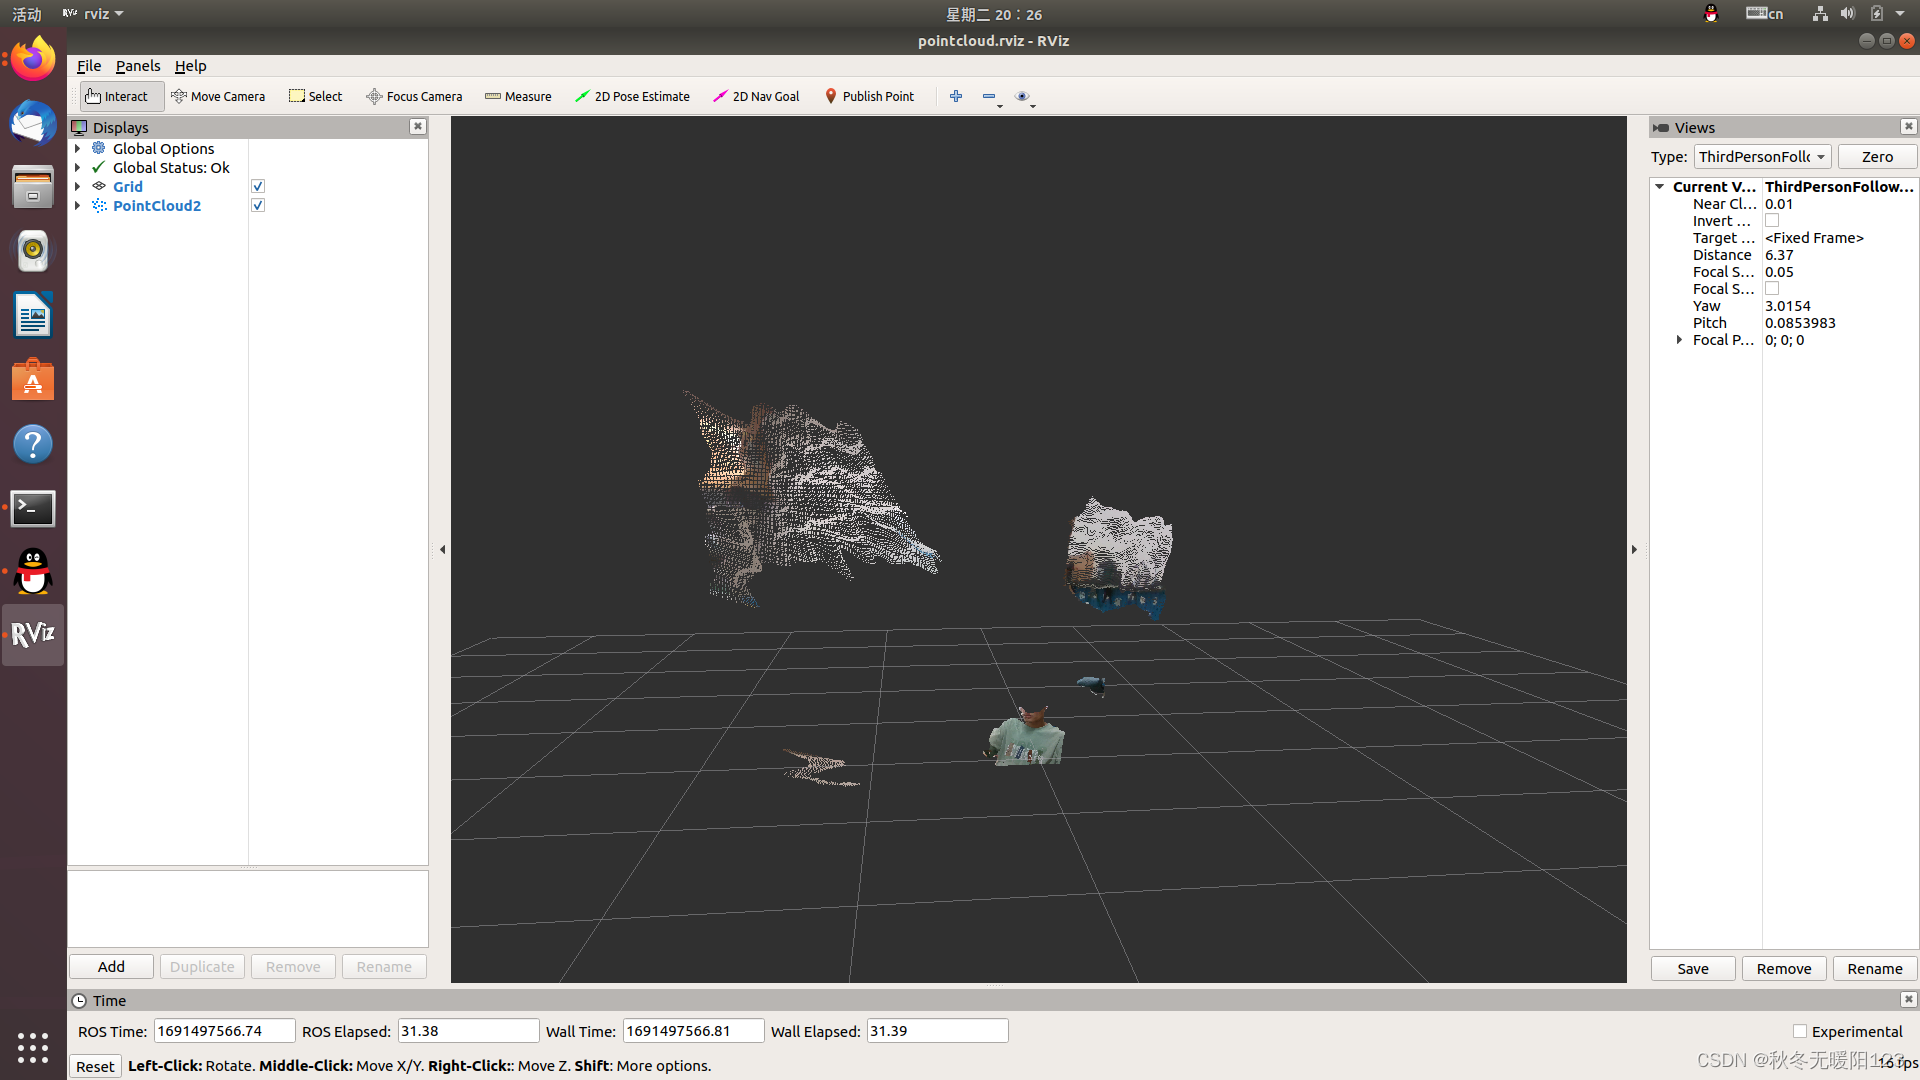Image resolution: width=1920 pixels, height=1080 pixels.
Task: Activate the Publish Point tool
Action: pos(868,96)
